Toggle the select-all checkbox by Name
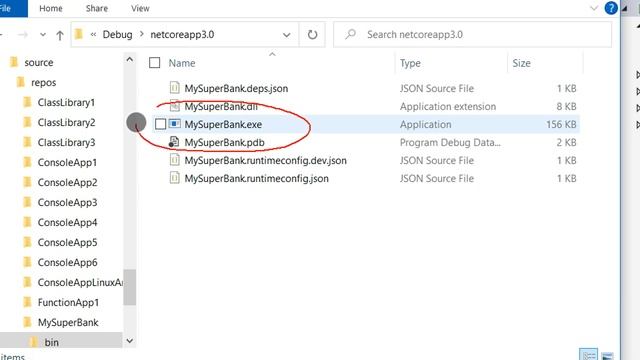 (154, 63)
